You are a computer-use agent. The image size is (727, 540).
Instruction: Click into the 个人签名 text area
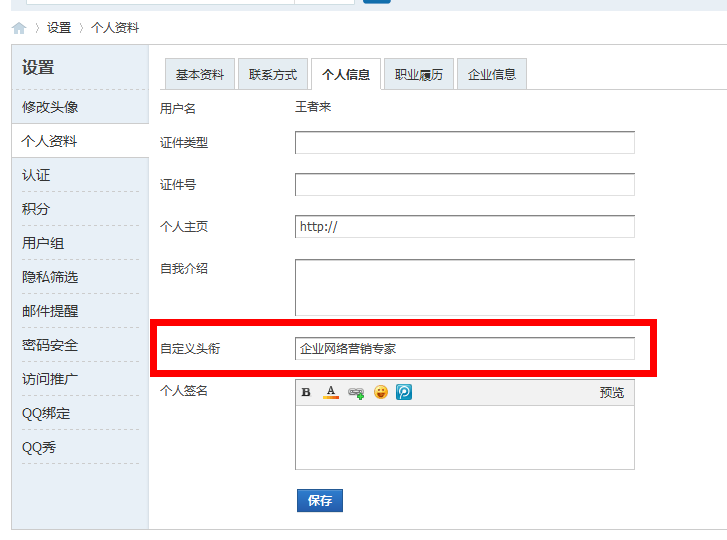pyautogui.click(x=465, y=438)
